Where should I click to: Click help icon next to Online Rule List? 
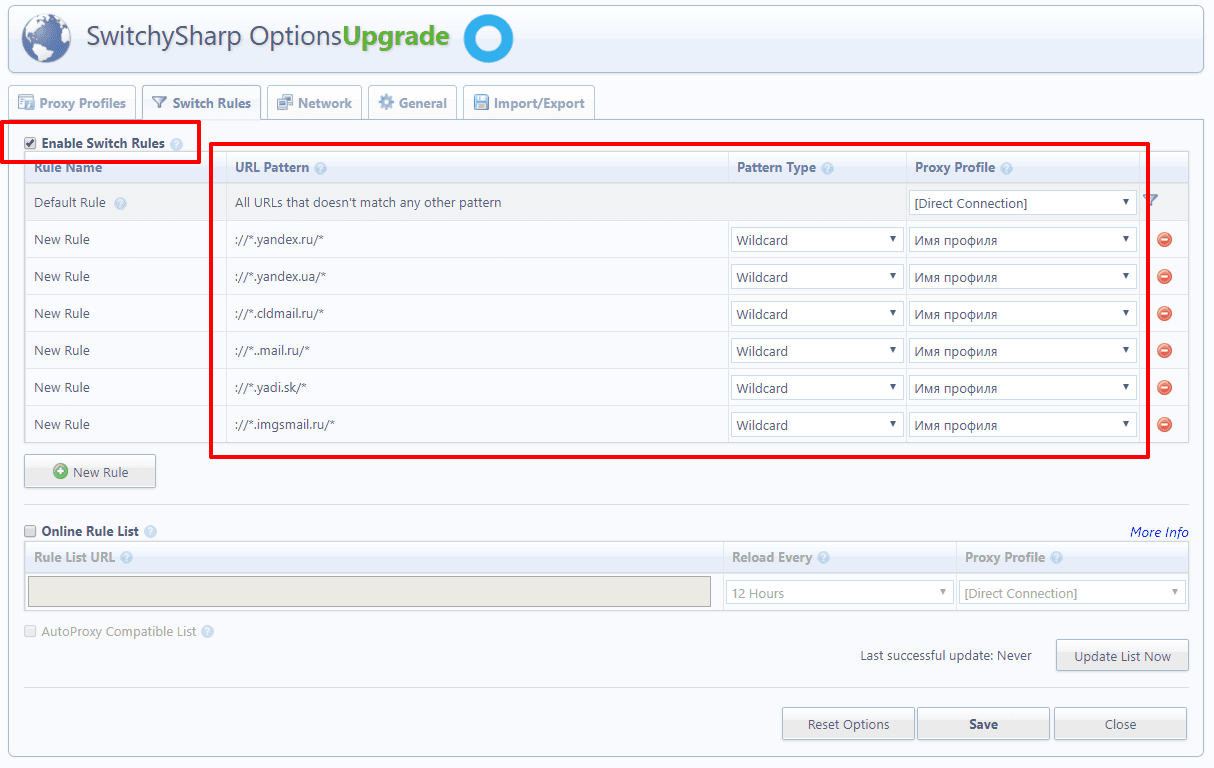pyautogui.click(x=150, y=532)
